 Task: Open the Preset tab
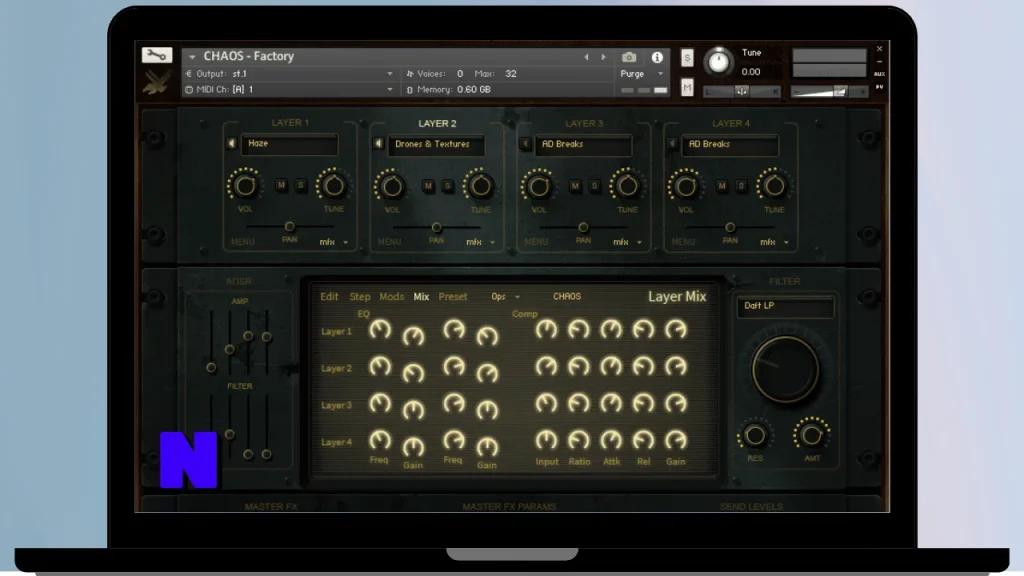click(453, 296)
